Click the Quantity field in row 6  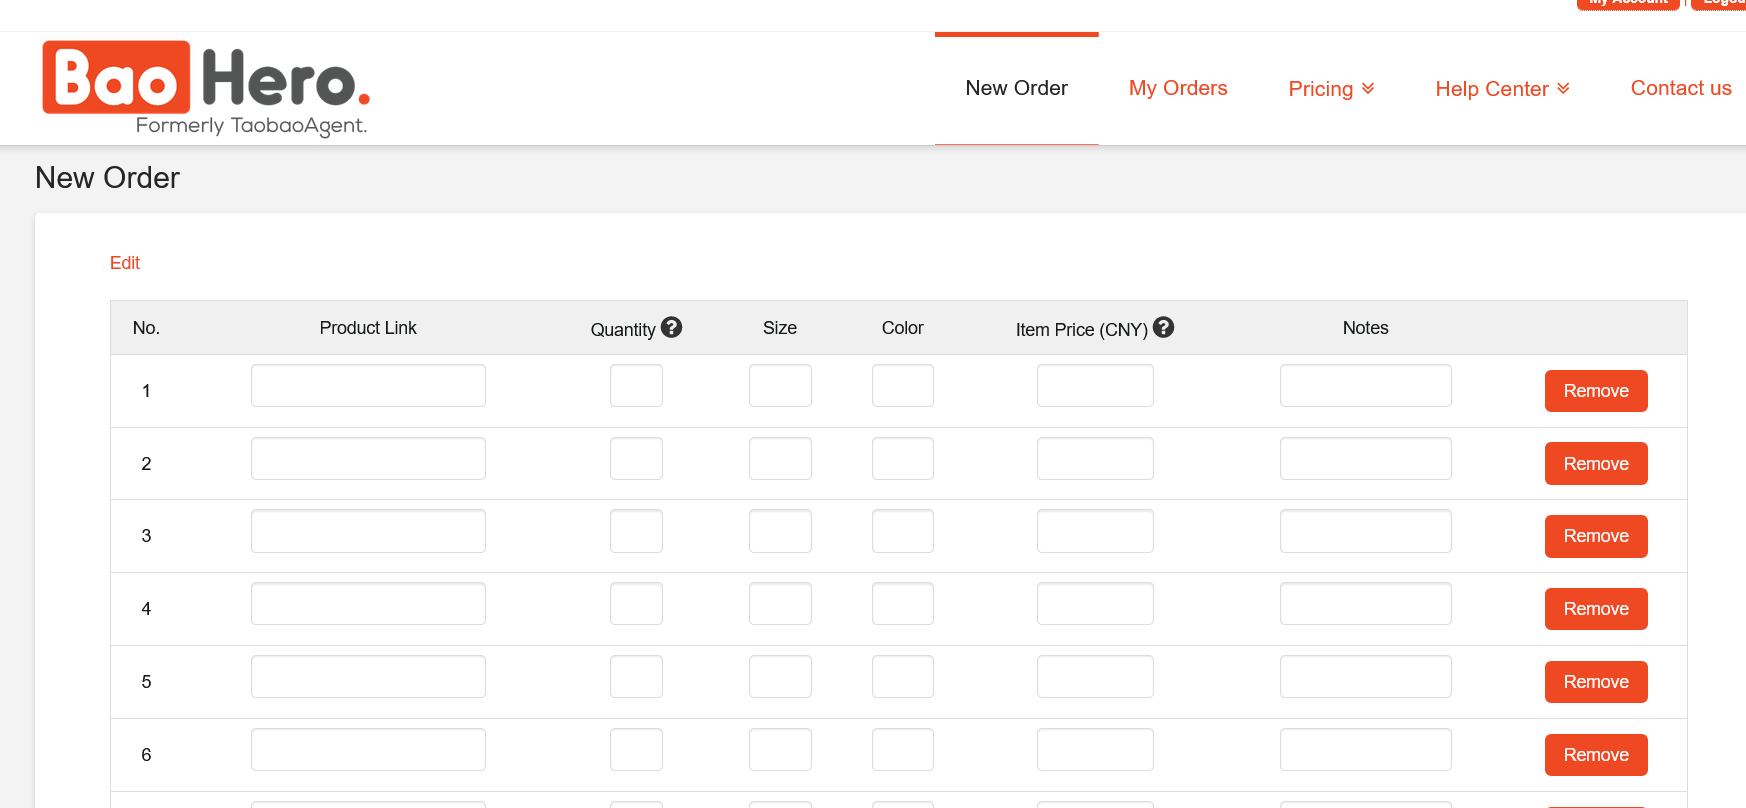tap(636, 750)
